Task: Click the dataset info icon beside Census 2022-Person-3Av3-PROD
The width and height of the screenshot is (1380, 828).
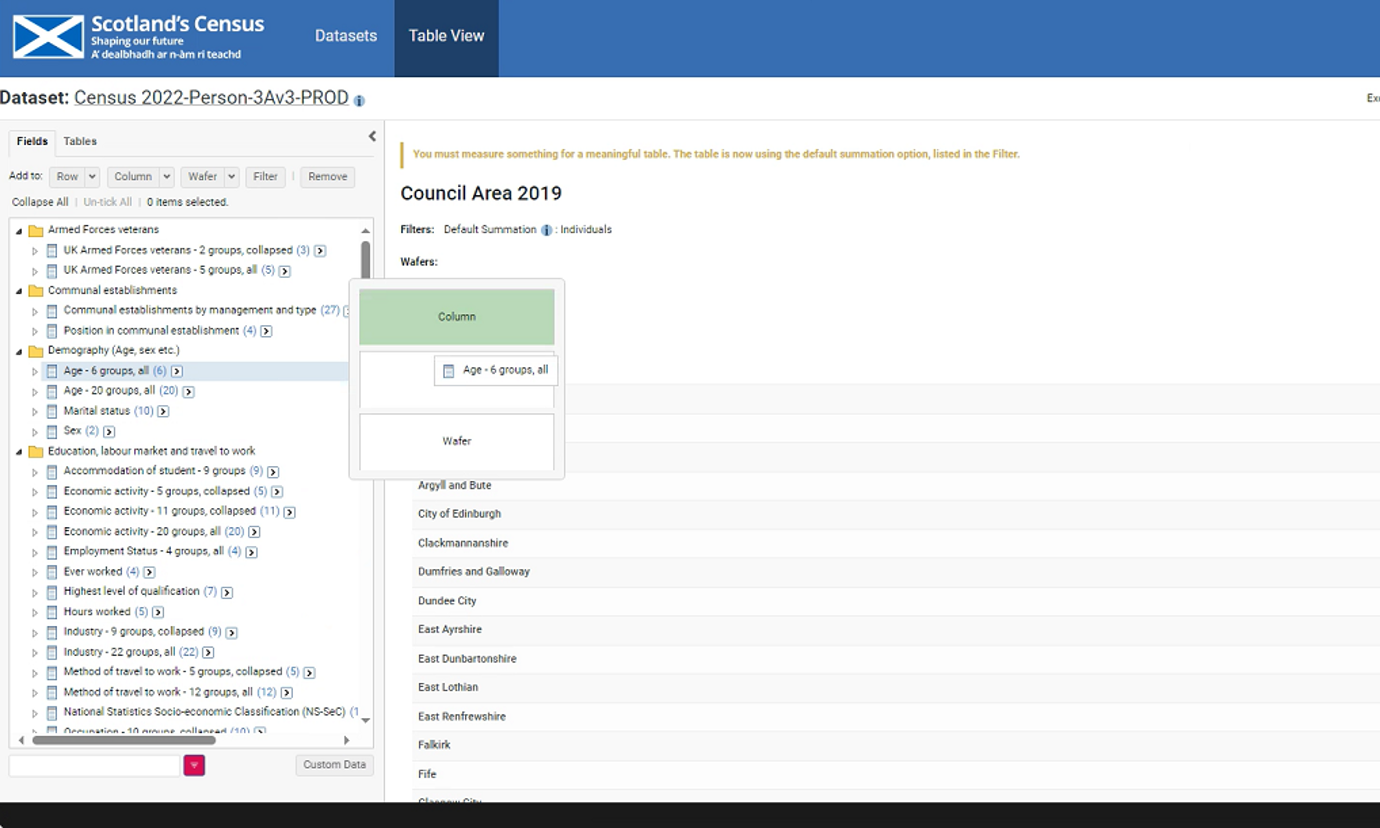Action: click(x=359, y=100)
